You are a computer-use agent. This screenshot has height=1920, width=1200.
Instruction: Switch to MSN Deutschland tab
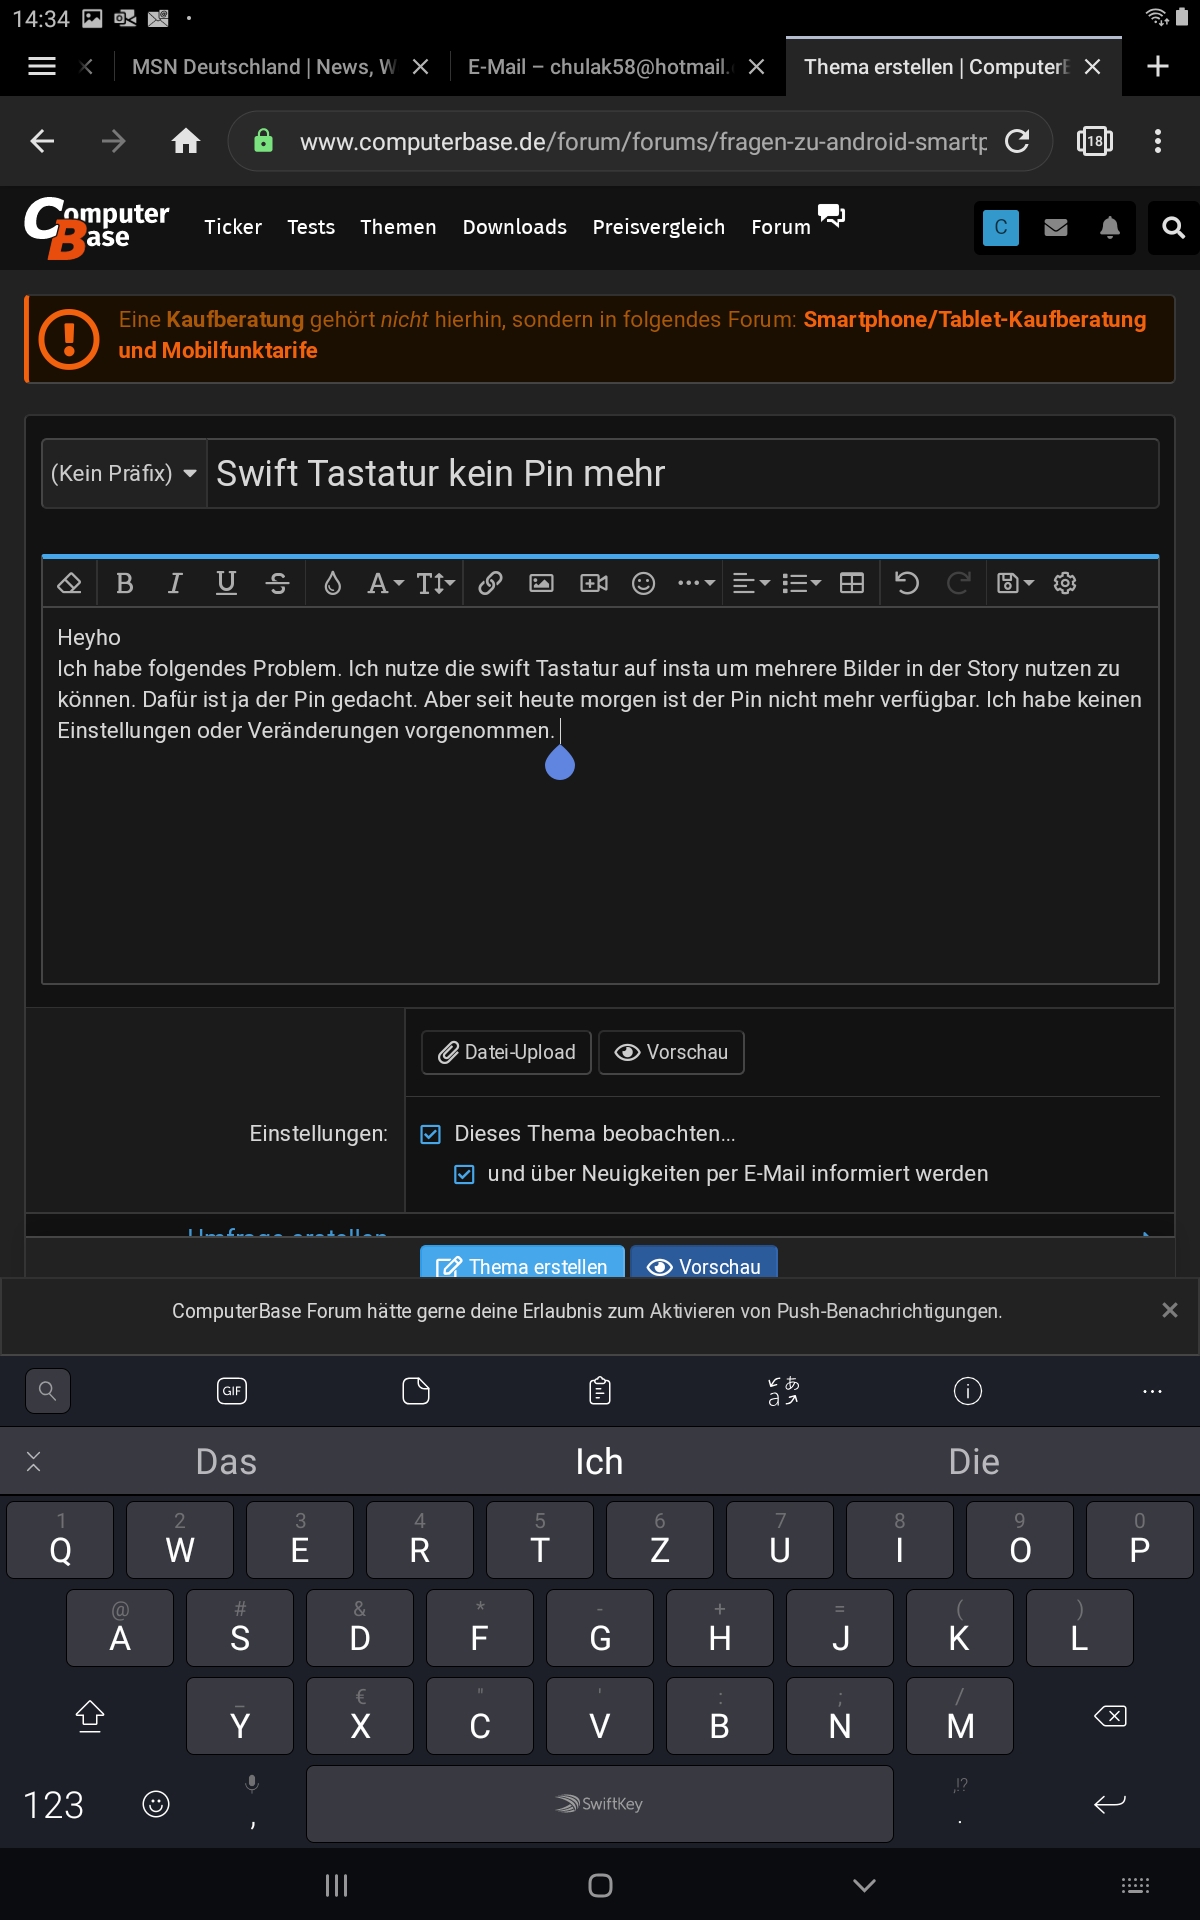pos(264,67)
